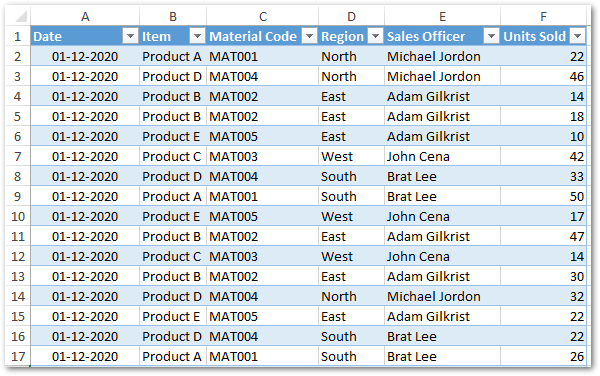Image resolution: width=600 pixels, height=376 pixels.
Task: Select units value 32 in row 14
Action: [x=543, y=296]
